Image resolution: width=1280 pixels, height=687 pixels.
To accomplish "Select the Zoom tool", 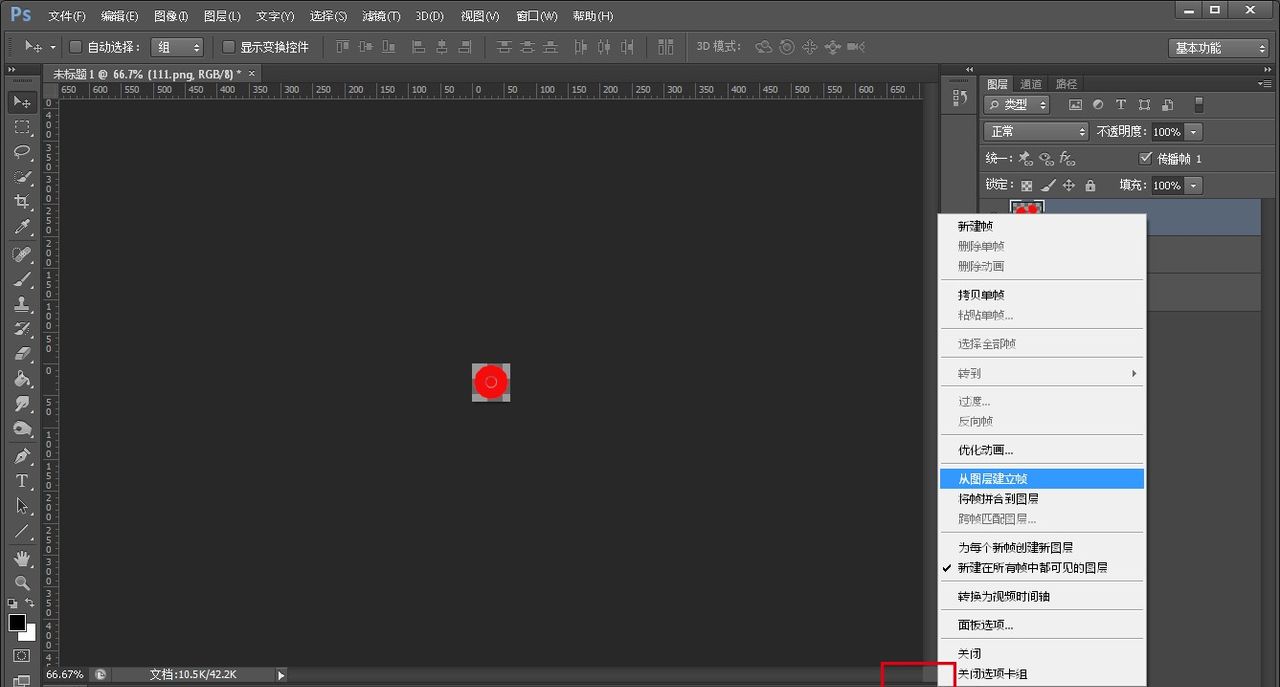I will pos(22,583).
